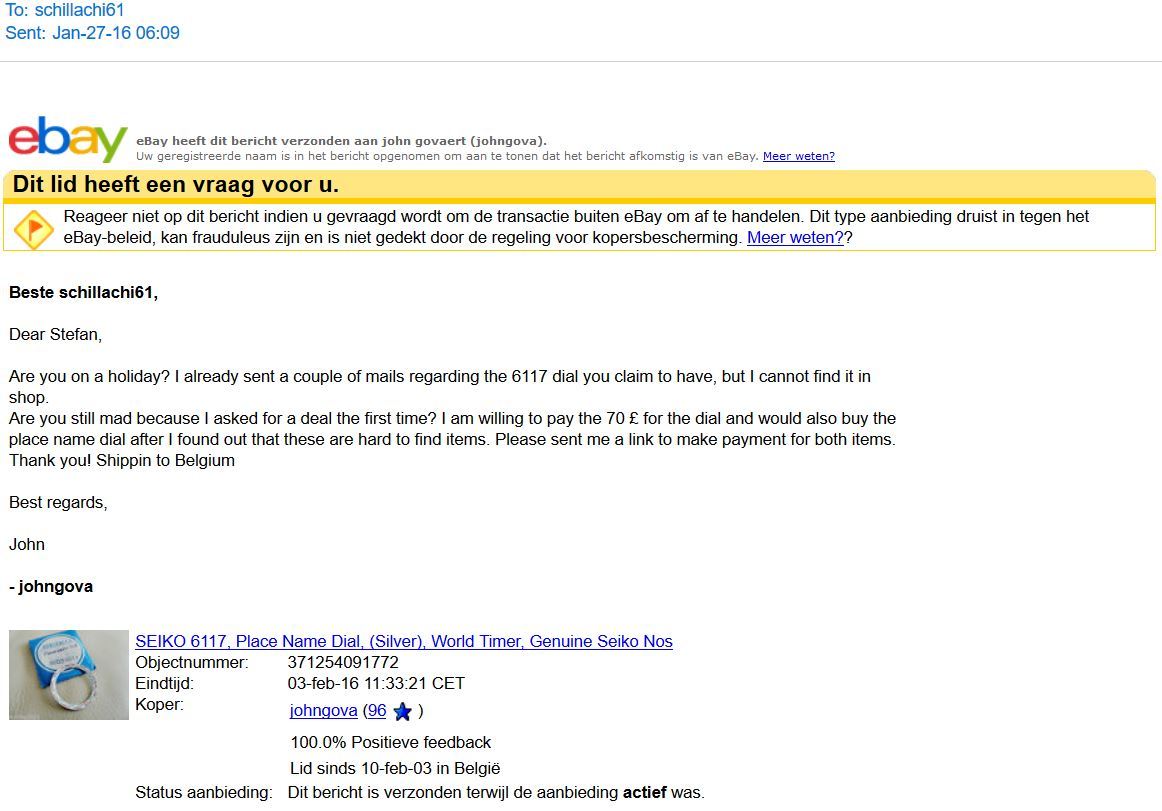The height and width of the screenshot is (811, 1162).
Task: Click 'Status aanbieding:' label
Action: pos(204,793)
